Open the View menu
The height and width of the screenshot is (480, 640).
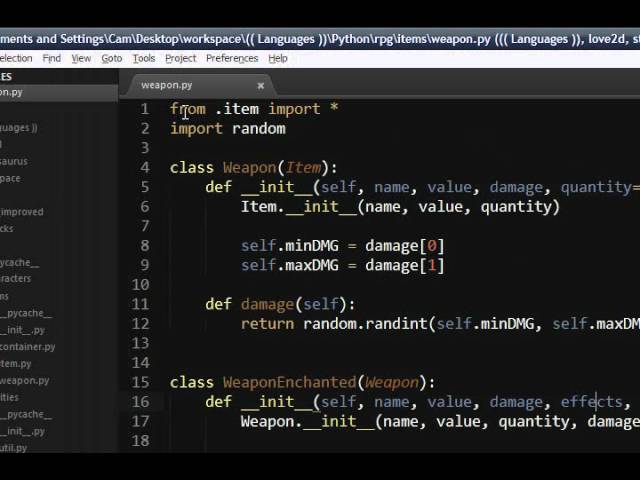point(81,58)
